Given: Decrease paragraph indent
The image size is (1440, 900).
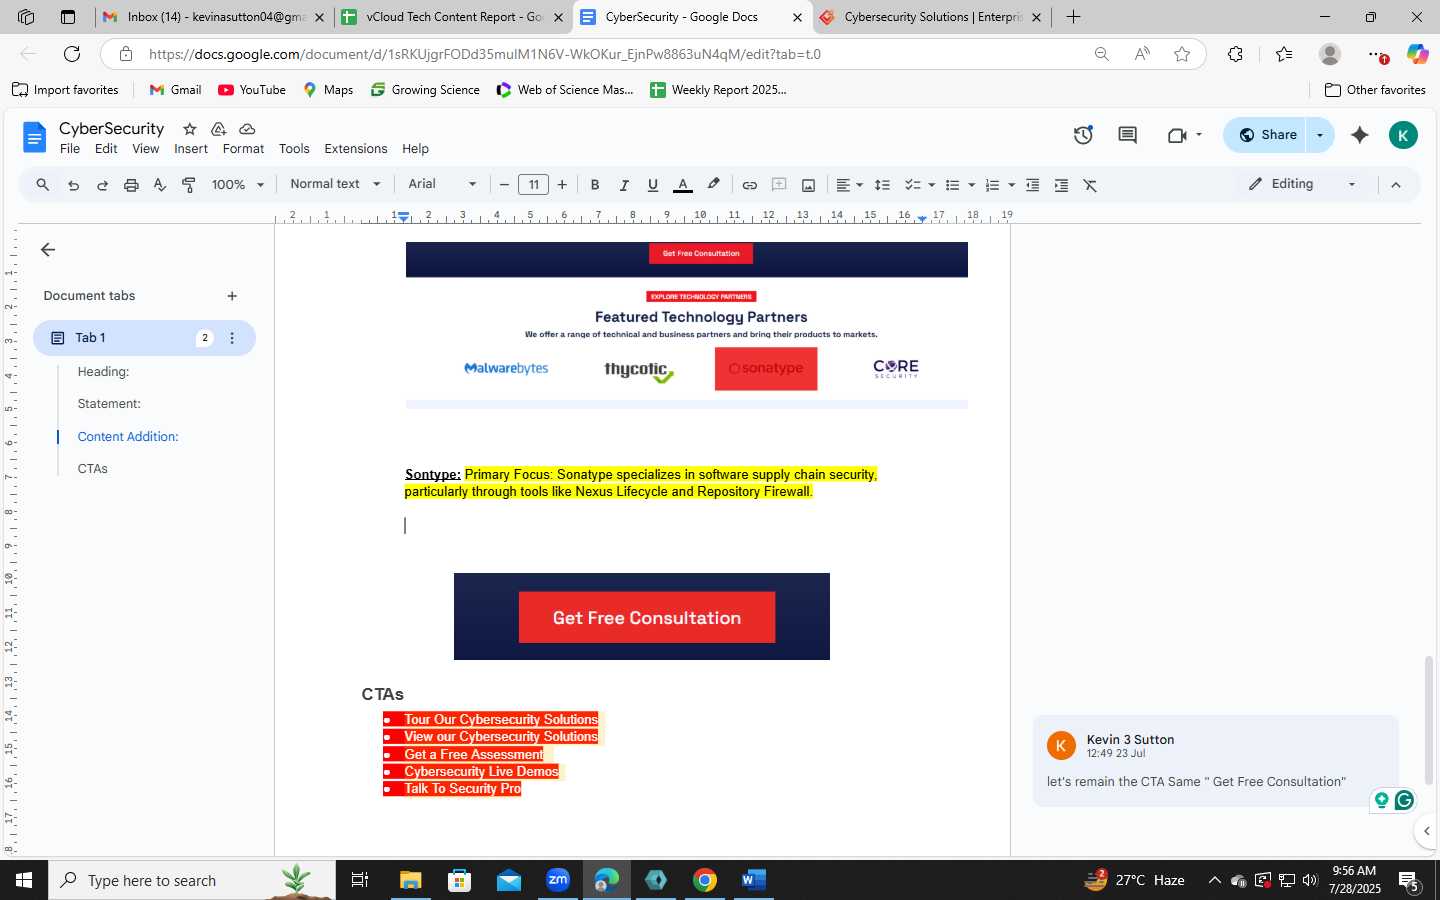Looking at the screenshot, I should tap(1033, 185).
